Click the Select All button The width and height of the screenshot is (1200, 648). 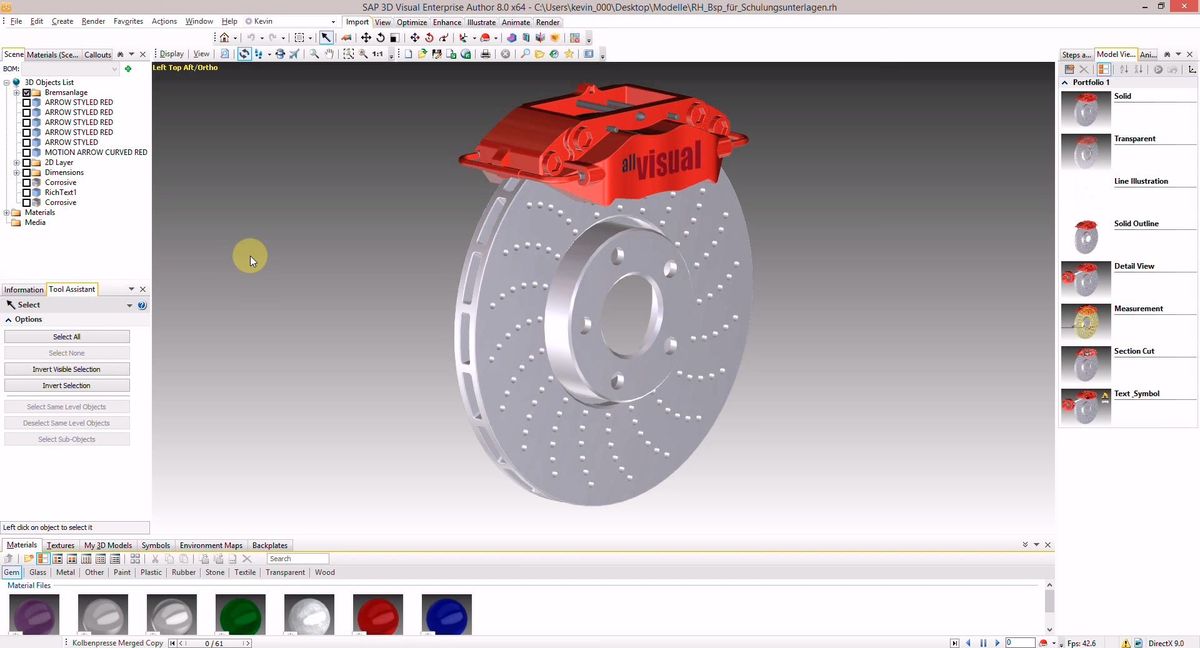coord(66,336)
